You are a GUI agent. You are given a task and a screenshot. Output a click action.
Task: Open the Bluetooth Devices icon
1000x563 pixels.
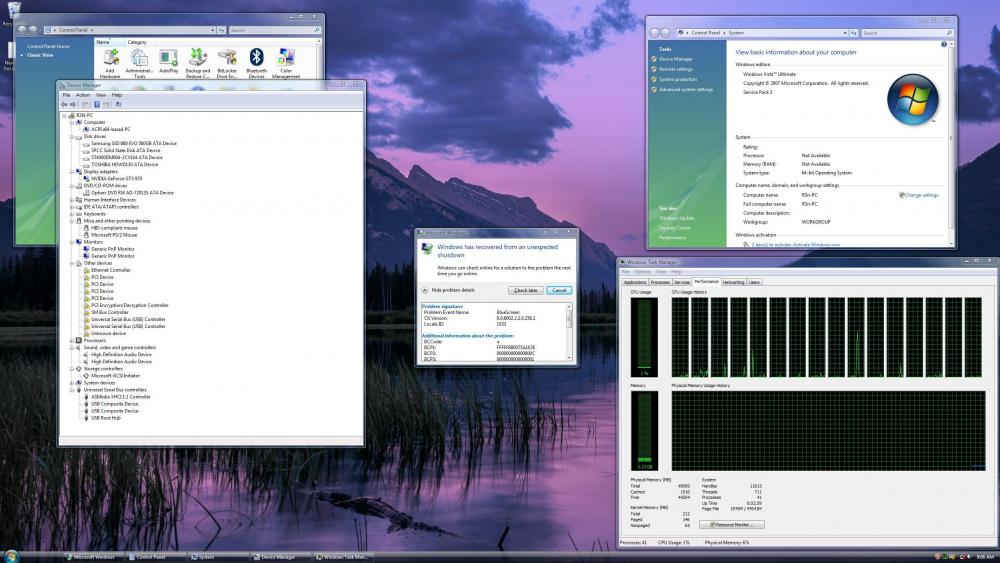point(256,57)
